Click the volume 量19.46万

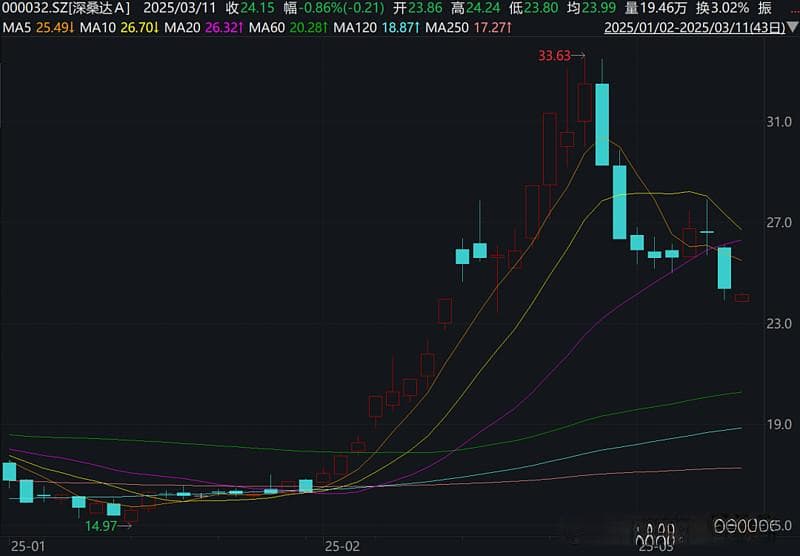pyautogui.click(x=656, y=8)
